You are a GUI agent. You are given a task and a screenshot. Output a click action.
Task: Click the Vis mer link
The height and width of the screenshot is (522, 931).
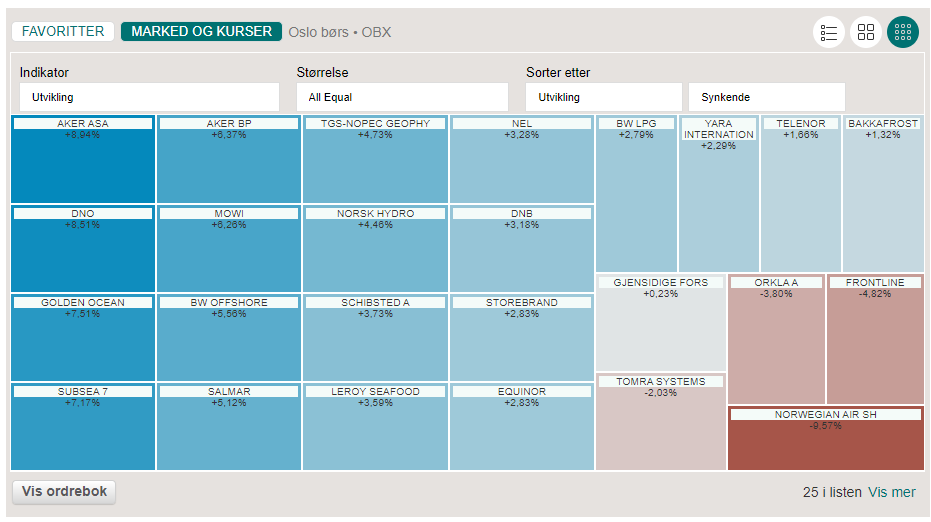pos(891,492)
